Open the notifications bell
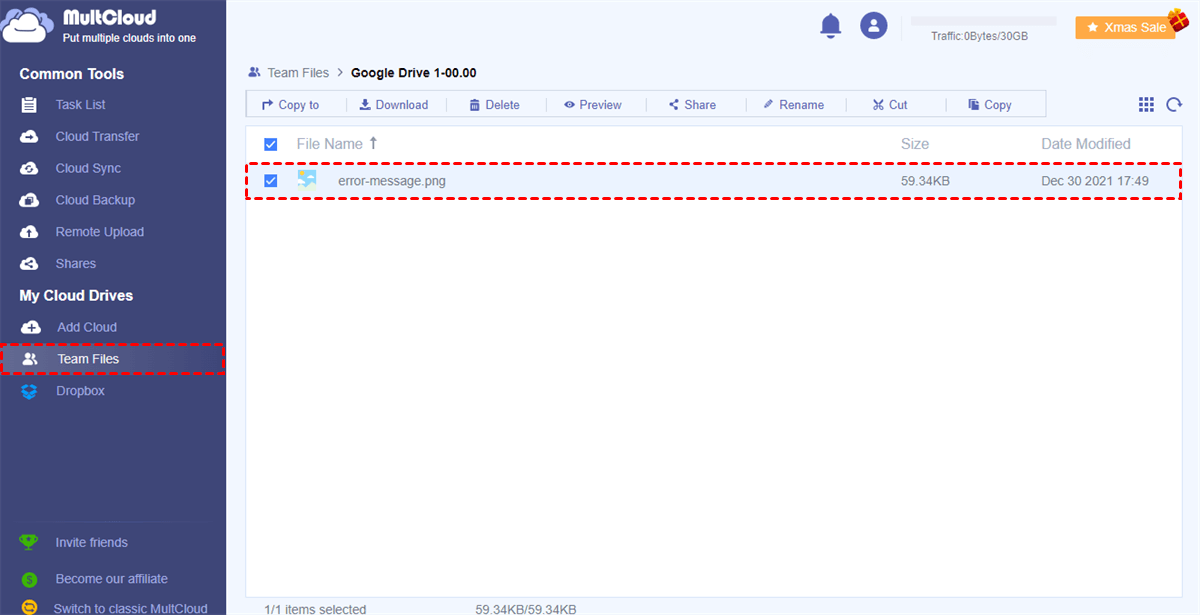Image resolution: width=1200 pixels, height=615 pixels. coord(830,26)
